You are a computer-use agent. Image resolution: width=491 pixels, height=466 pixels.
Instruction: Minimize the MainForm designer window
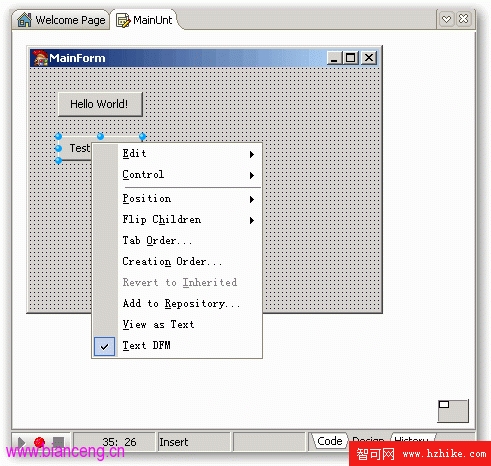point(334,58)
